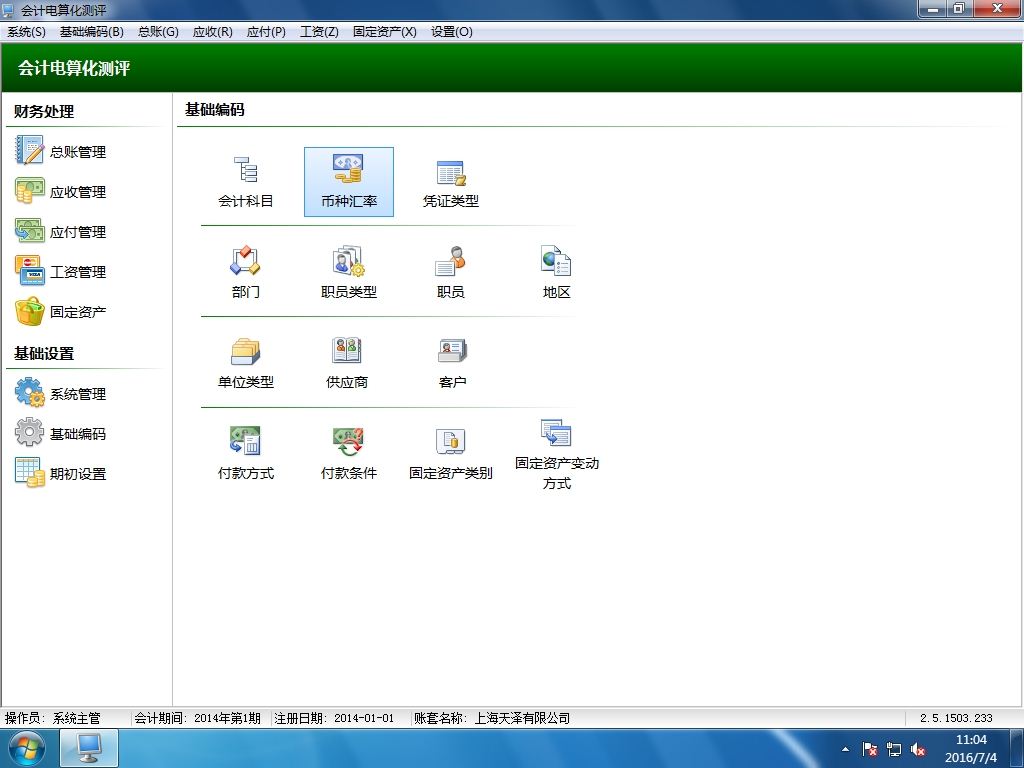This screenshot has width=1024, height=768.
Task: Click version number 2.5.1503.233
Action: pos(956,718)
